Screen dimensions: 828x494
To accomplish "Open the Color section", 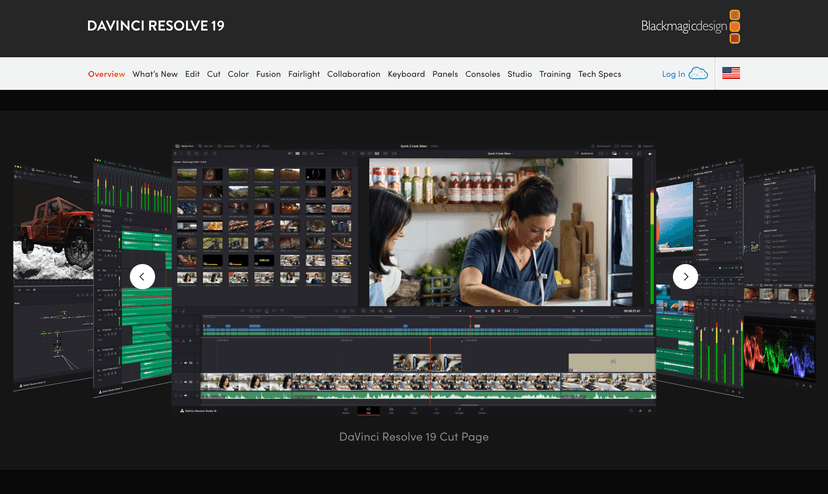I will pos(238,74).
